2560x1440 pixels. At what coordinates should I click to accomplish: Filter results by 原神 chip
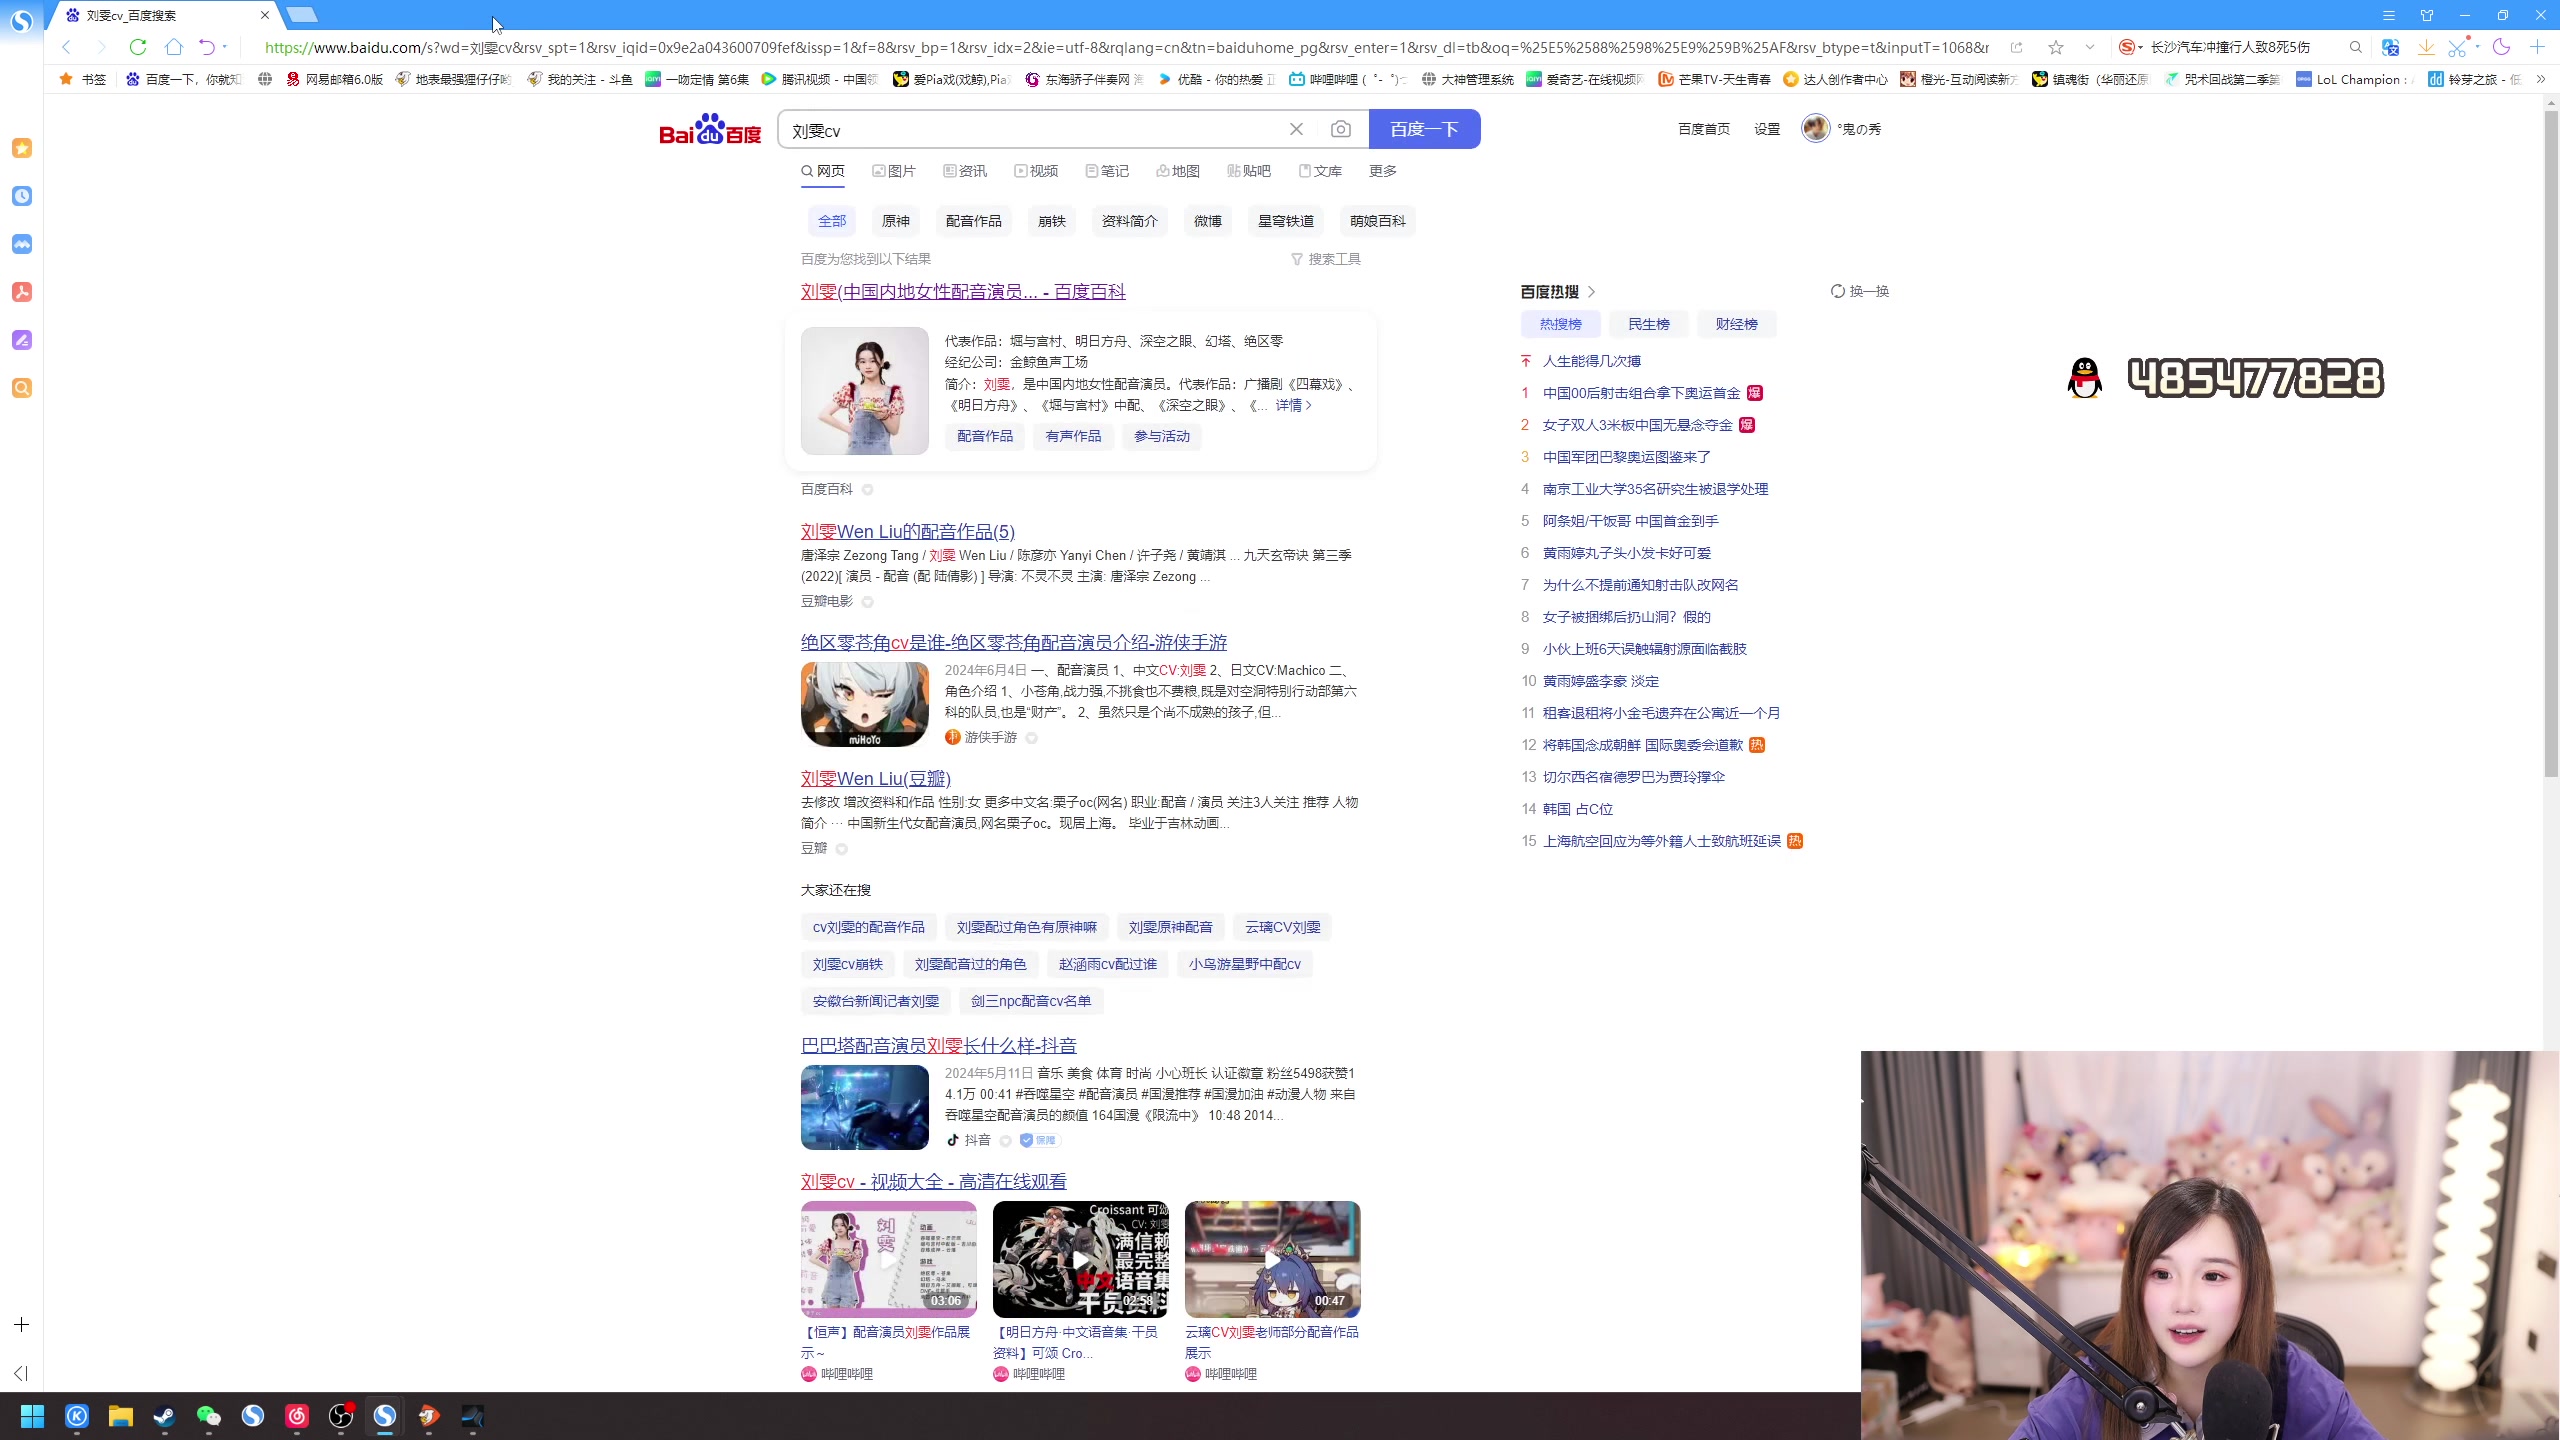click(x=895, y=221)
